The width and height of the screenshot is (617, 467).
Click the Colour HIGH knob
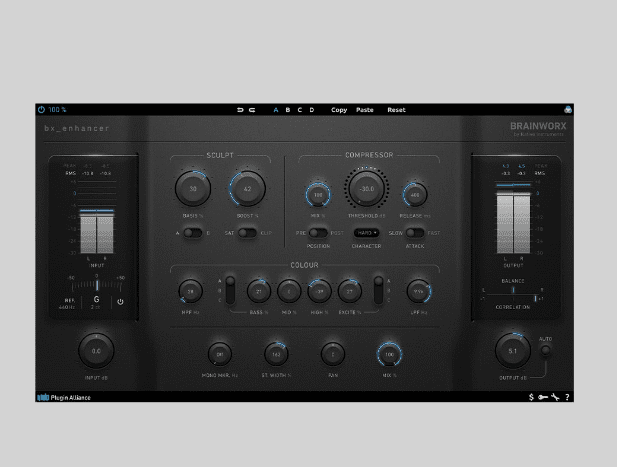coord(319,291)
